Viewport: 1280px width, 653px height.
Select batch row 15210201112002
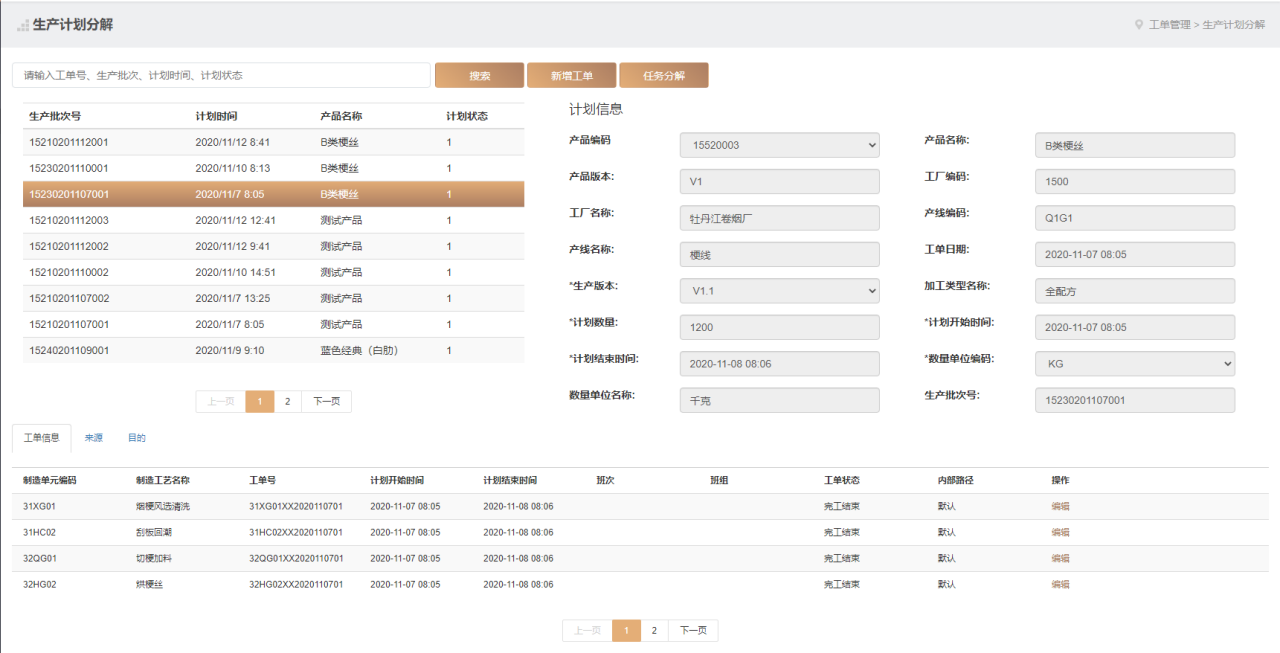click(273, 246)
